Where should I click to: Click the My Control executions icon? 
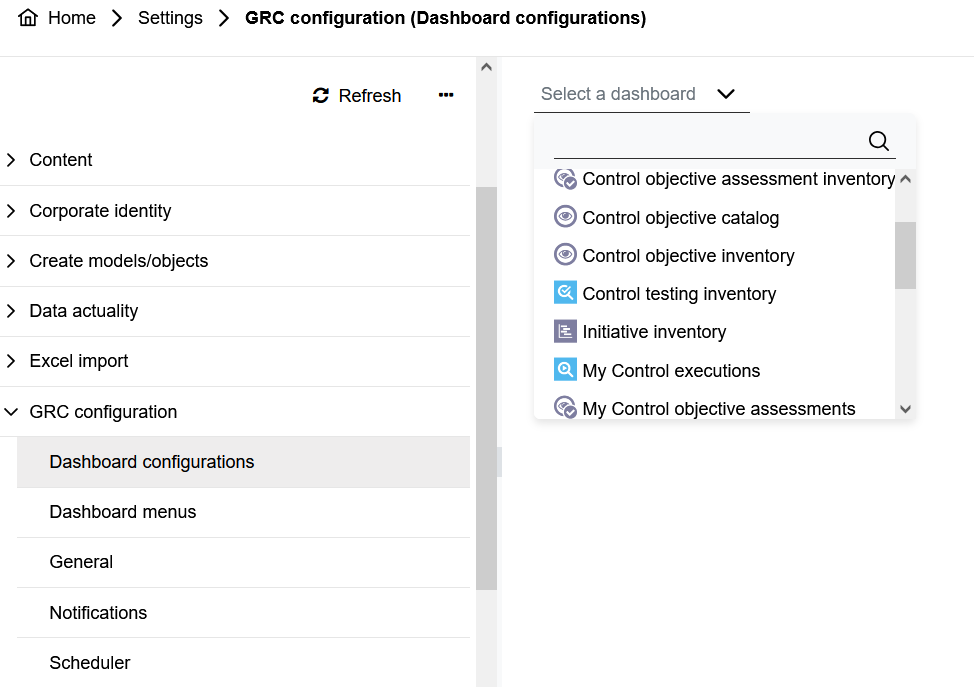tap(565, 370)
